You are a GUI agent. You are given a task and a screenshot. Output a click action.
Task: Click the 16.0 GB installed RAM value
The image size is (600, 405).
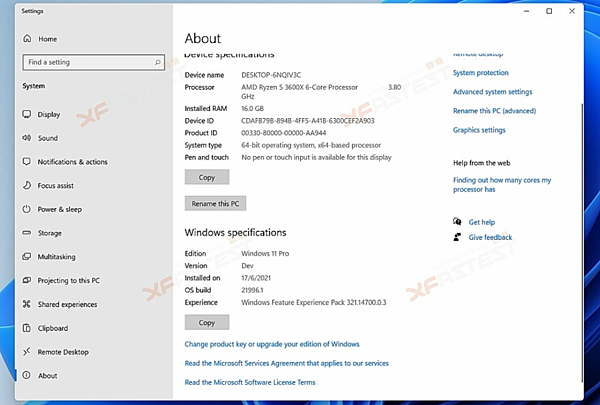tap(252, 108)
